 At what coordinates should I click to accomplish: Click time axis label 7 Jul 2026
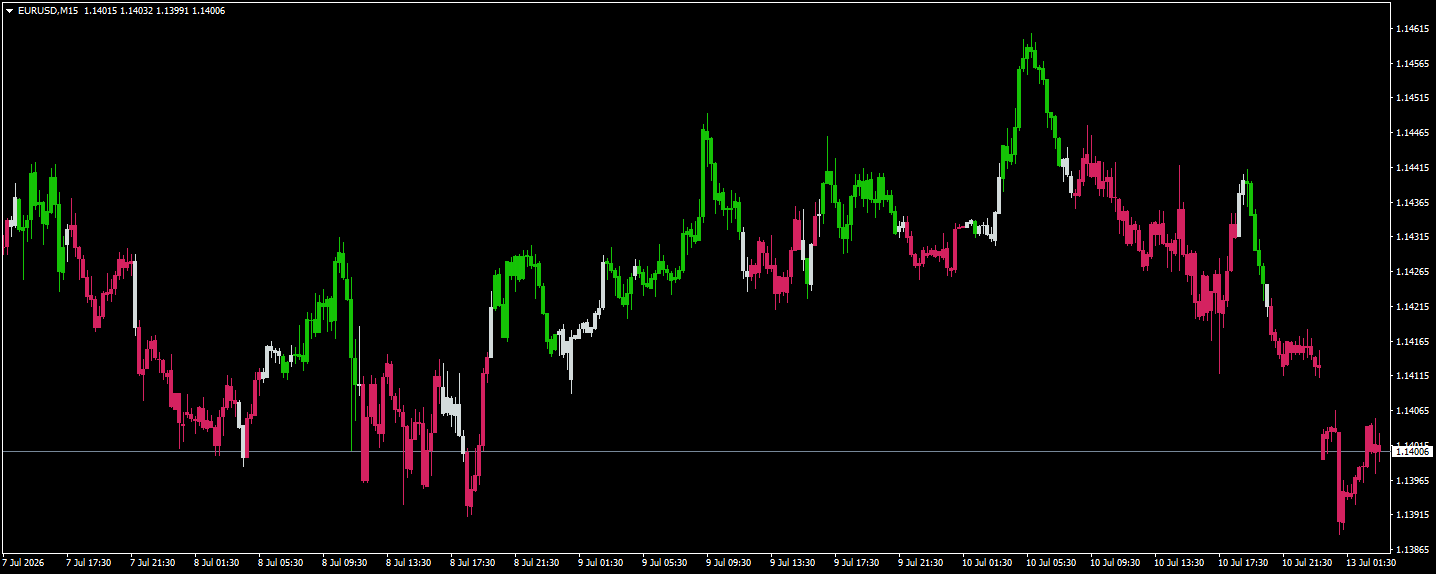pyautogui.click(x=25, y=563)
